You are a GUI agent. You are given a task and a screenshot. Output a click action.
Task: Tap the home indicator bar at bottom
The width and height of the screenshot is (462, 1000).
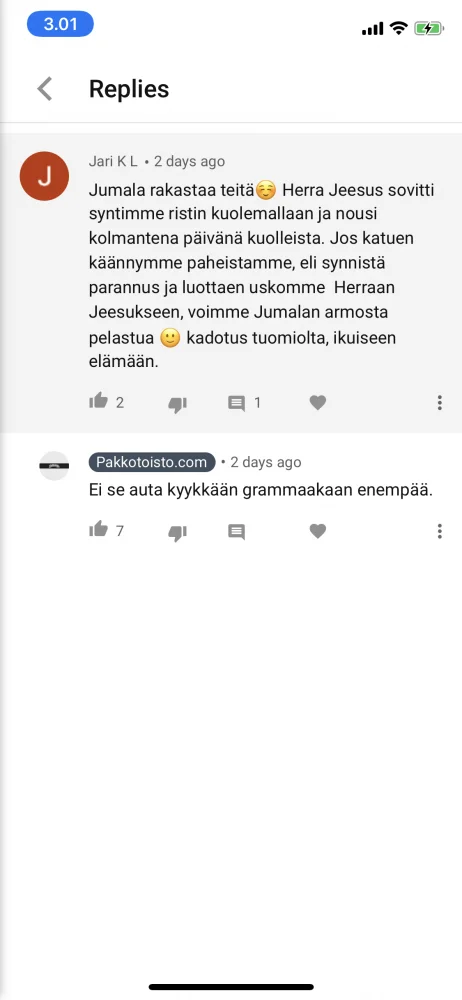(x=231, y=987)
